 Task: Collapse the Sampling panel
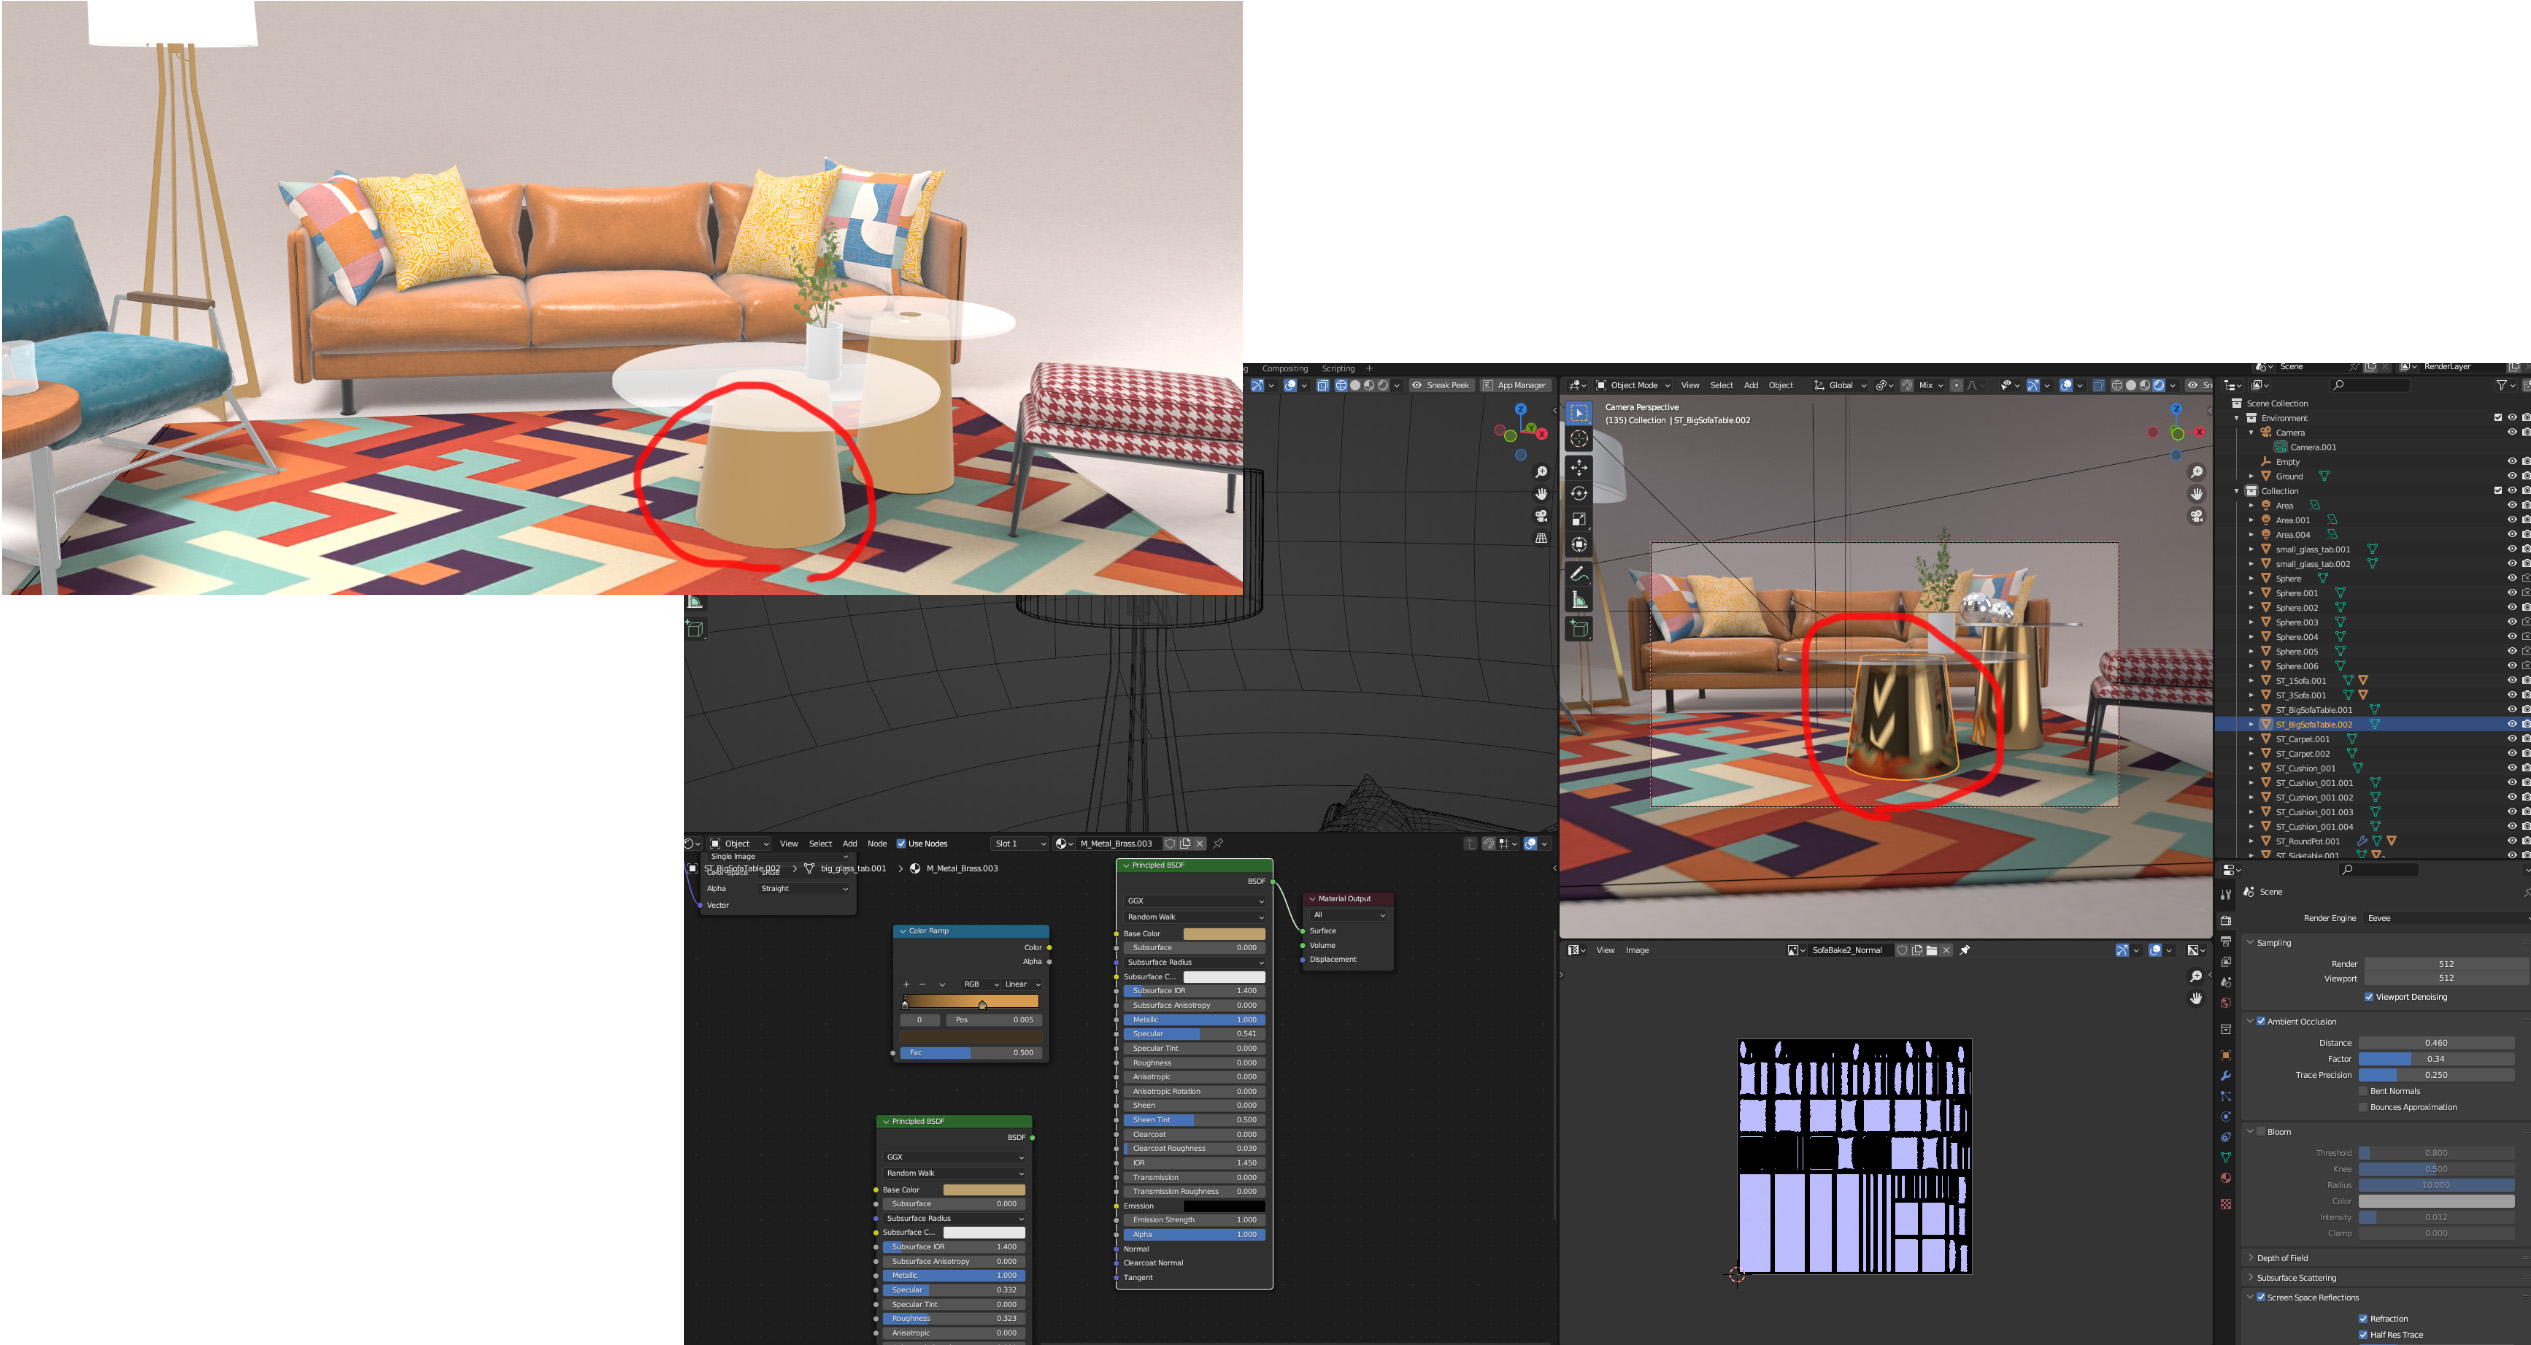tap(2273, 942)
